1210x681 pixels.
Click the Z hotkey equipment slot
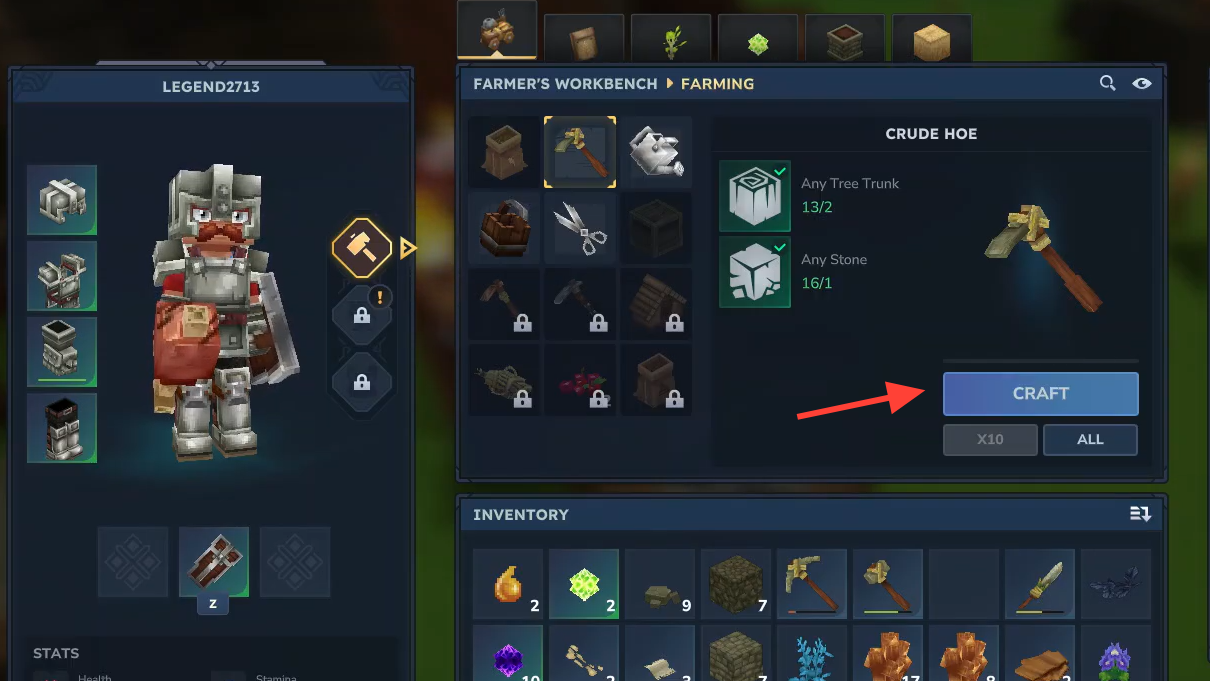pyautogui.click(x=213, y=562)
